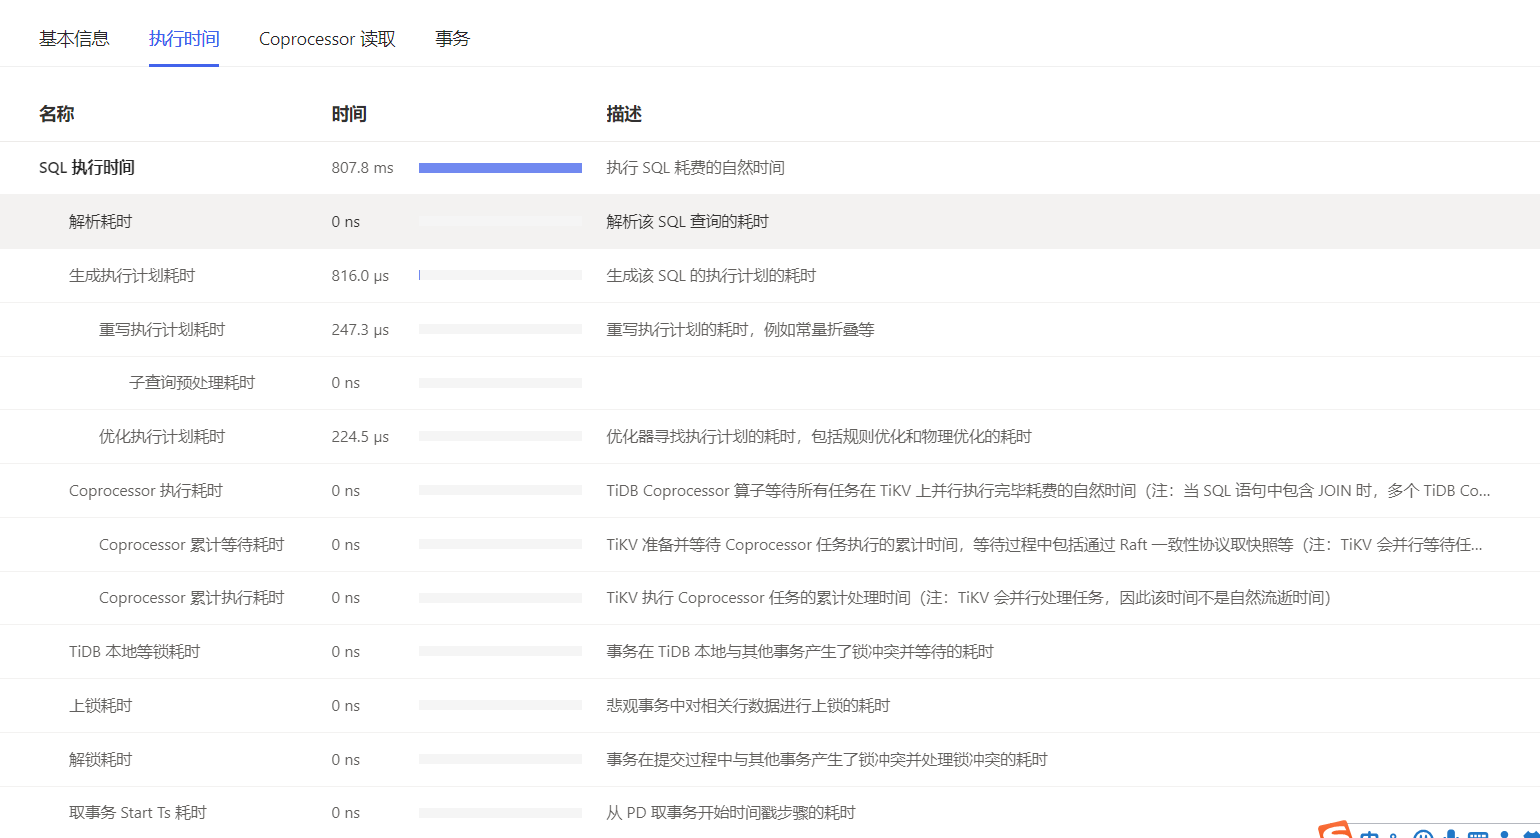Click truncated description starting TiKV 准备并等待
Image resolution: width=1540 pixels, height=838 pixels.
[x=1045, y=545]
